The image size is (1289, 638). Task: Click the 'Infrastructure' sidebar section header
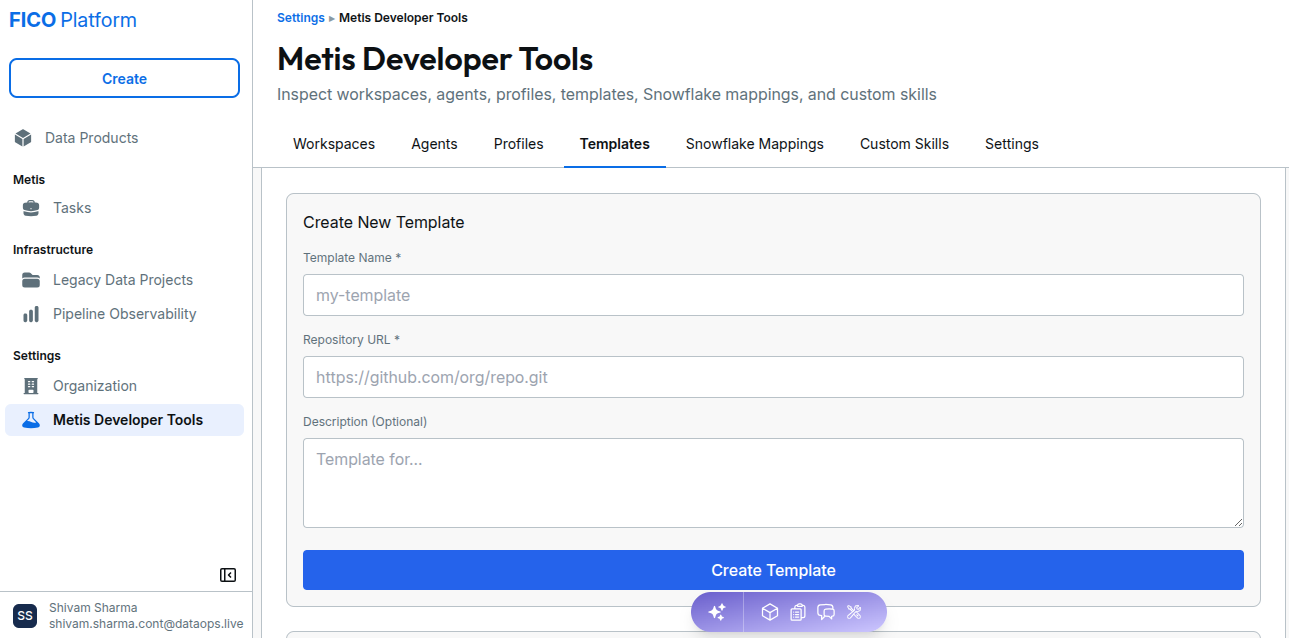click(x=53, y=250)
